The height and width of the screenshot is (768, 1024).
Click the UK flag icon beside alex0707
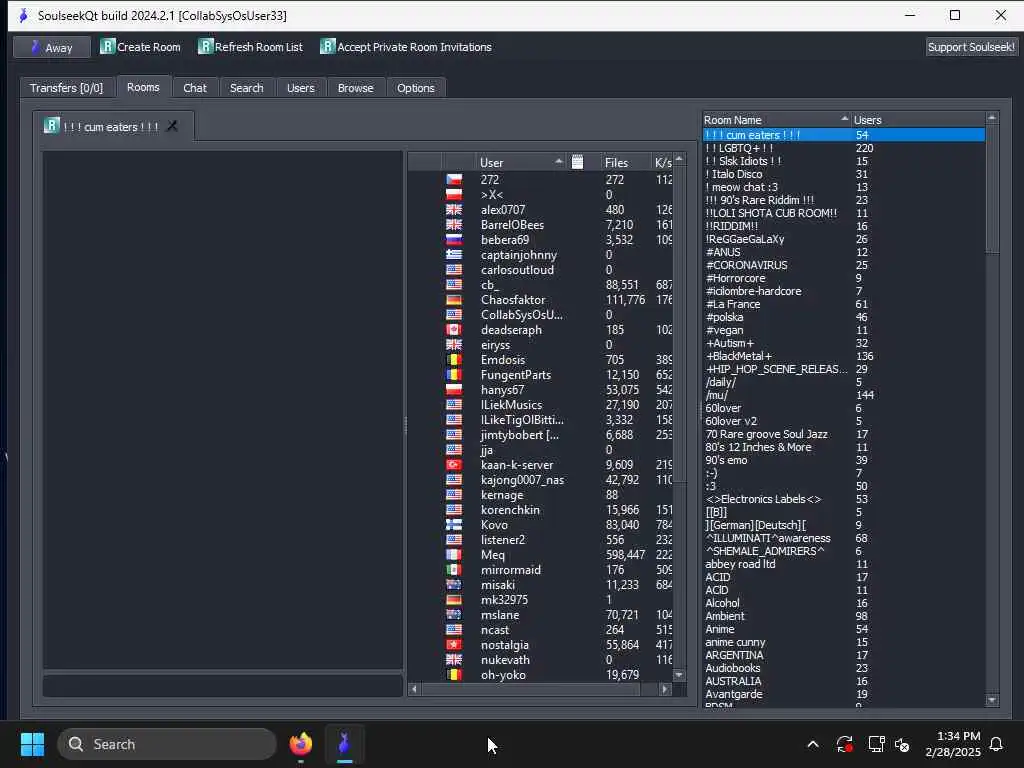point(454,210)
